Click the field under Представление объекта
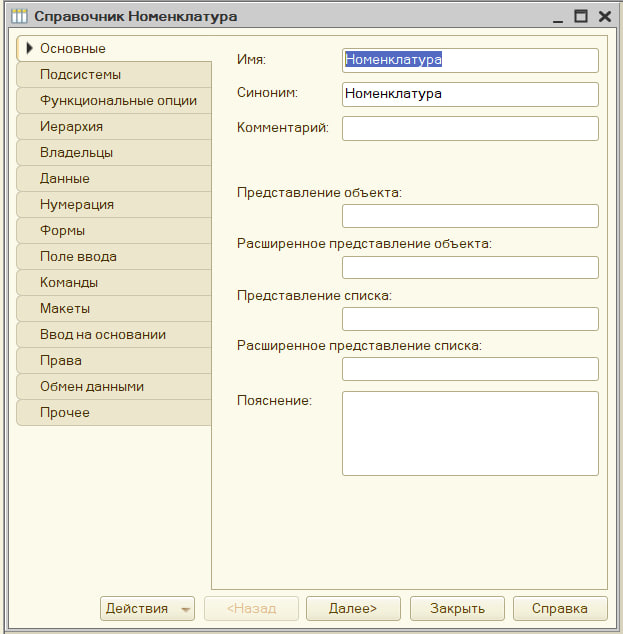Image resolution: width=623 pixels, height=634 pixels. click(x=470, y=216)
